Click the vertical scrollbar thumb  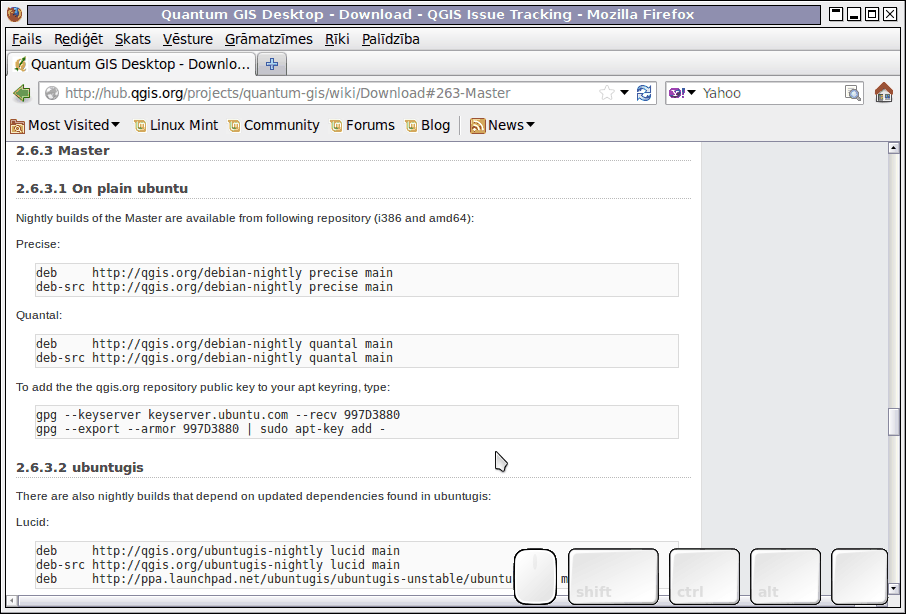(894, 422)
